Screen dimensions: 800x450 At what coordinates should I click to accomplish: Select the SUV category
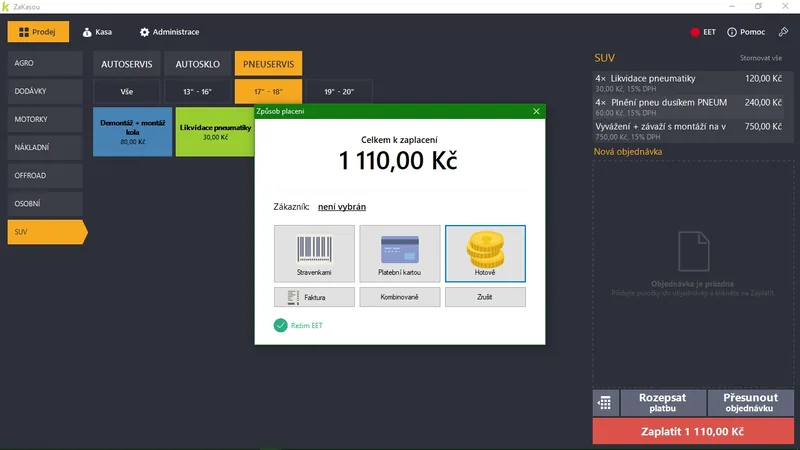tap(47, 232)
